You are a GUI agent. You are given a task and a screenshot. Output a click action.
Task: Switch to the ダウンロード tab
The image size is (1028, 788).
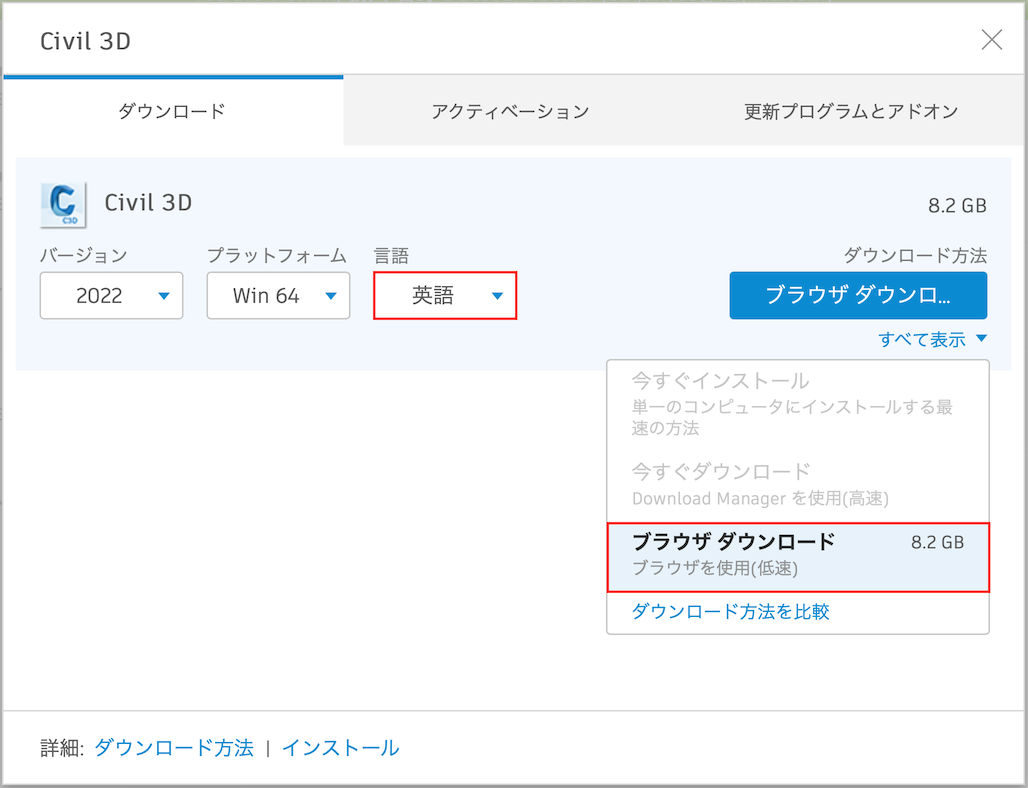(x=172, y=111)
